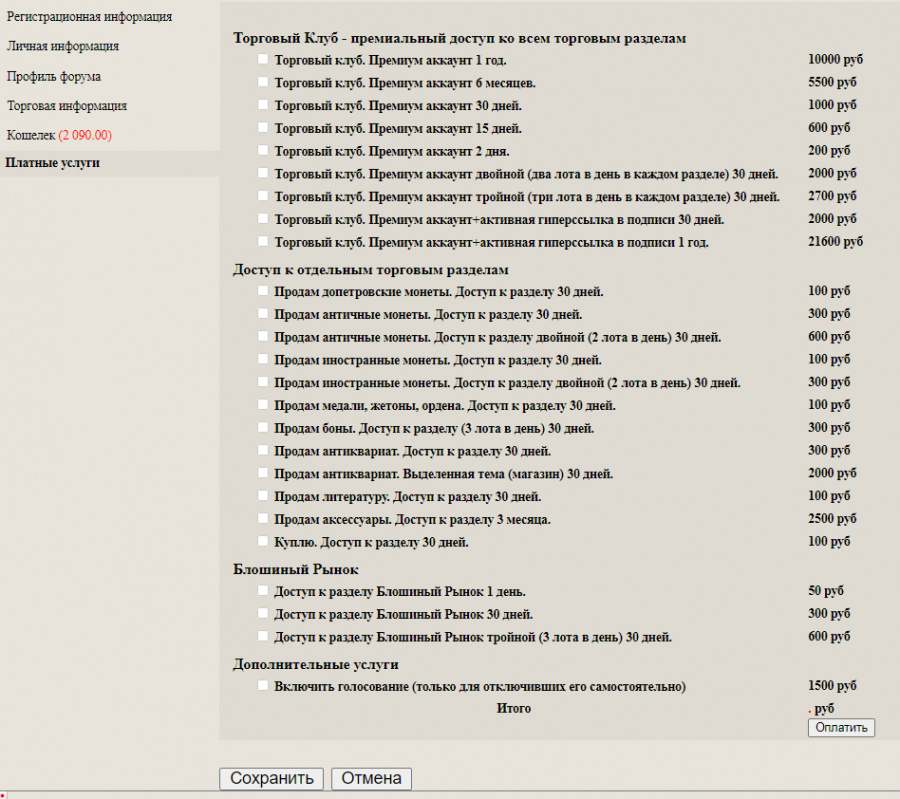
Task: Click the 2500 руб price for аксессуары
Action: click(x=832, y=518)
